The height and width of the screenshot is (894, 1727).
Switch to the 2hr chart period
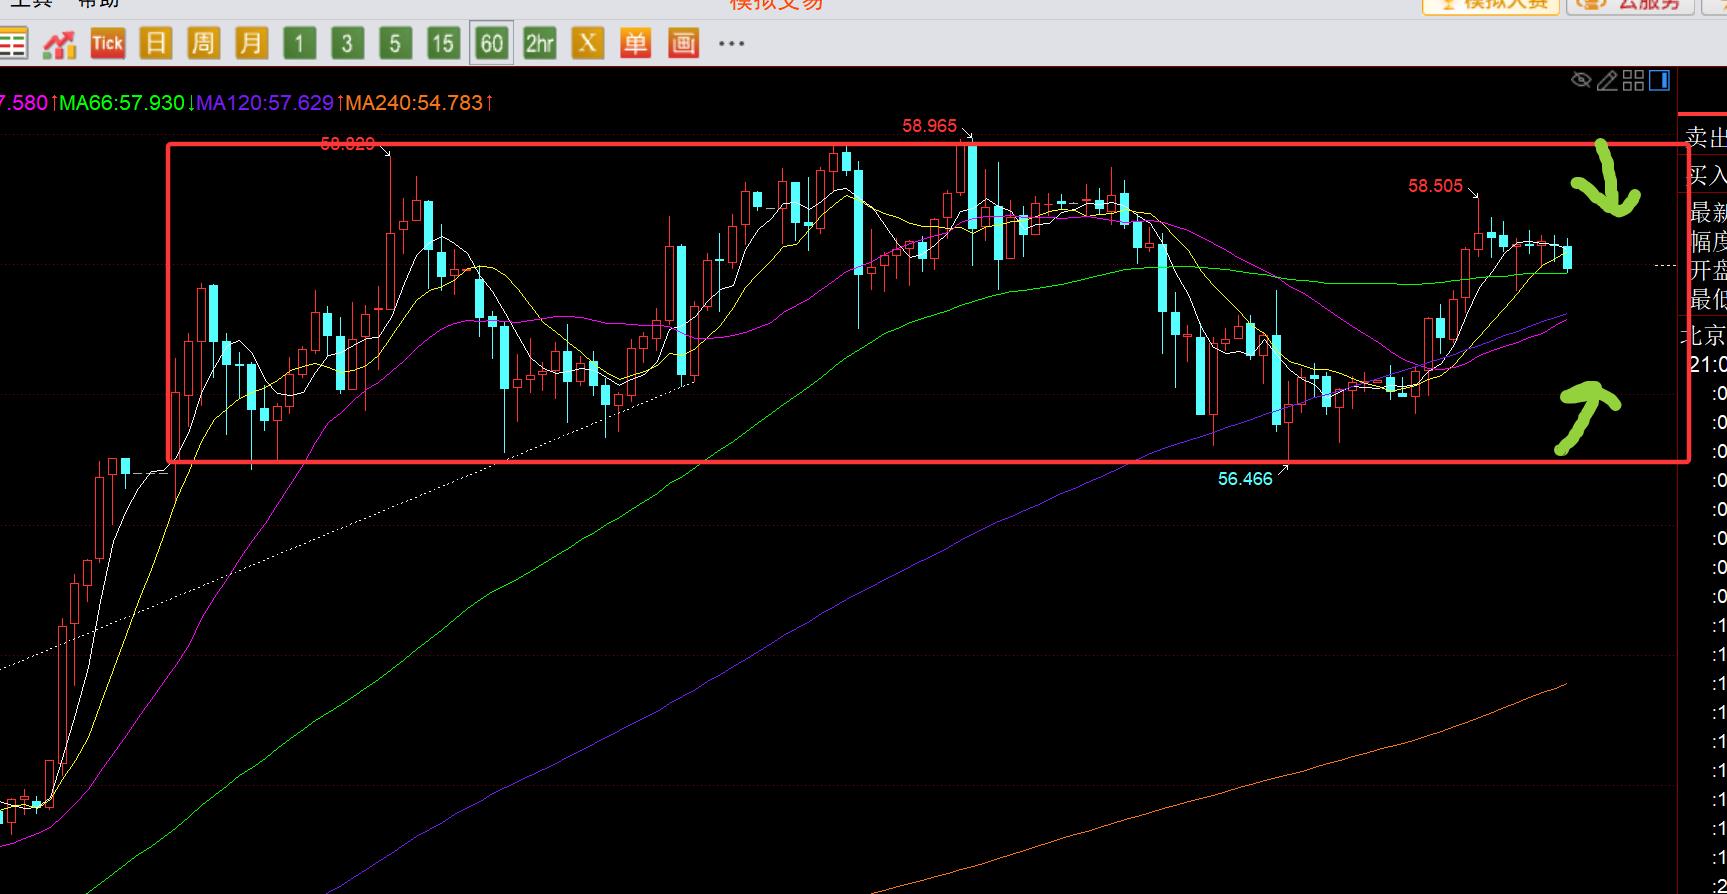(539, 43)
